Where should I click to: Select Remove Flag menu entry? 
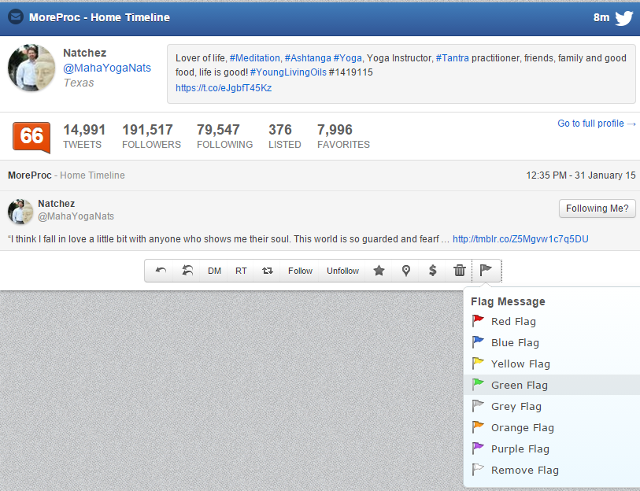(x=552, y=470)
